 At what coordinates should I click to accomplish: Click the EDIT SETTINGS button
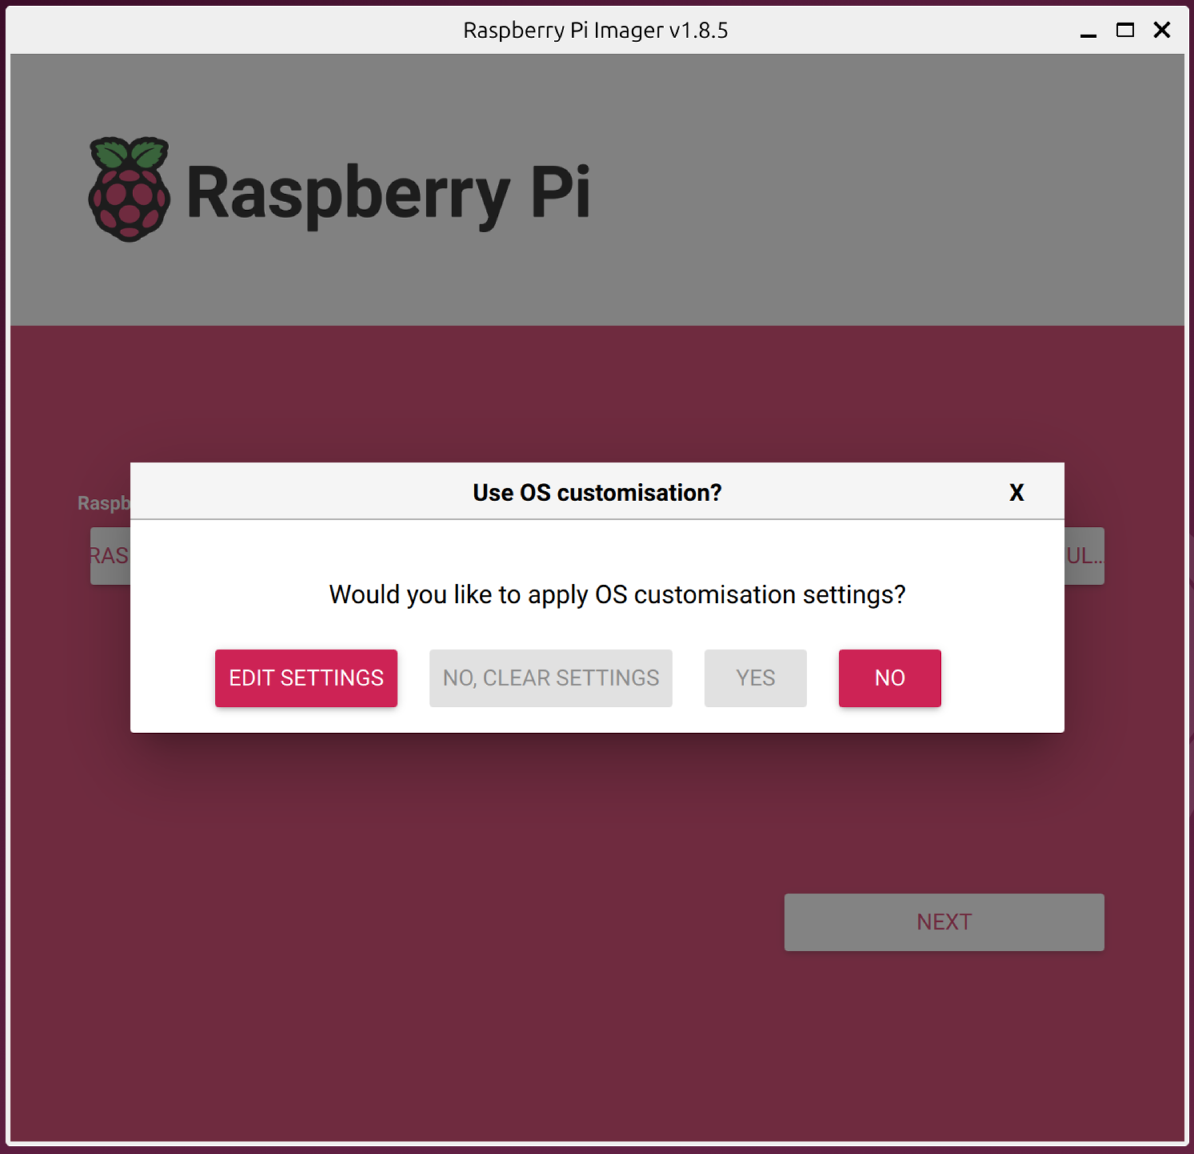pos(306,678)
